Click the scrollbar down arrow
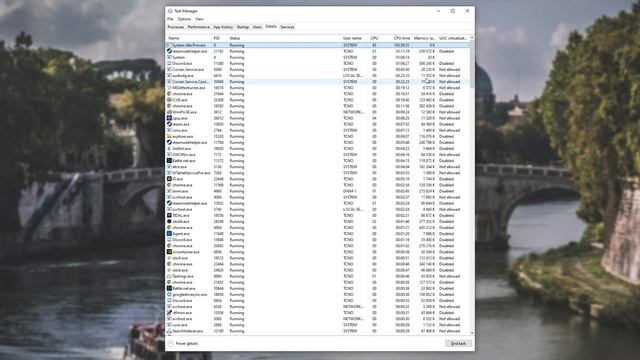Image resolution: width=640 pixels, height=360 pixels. point(472,333)
